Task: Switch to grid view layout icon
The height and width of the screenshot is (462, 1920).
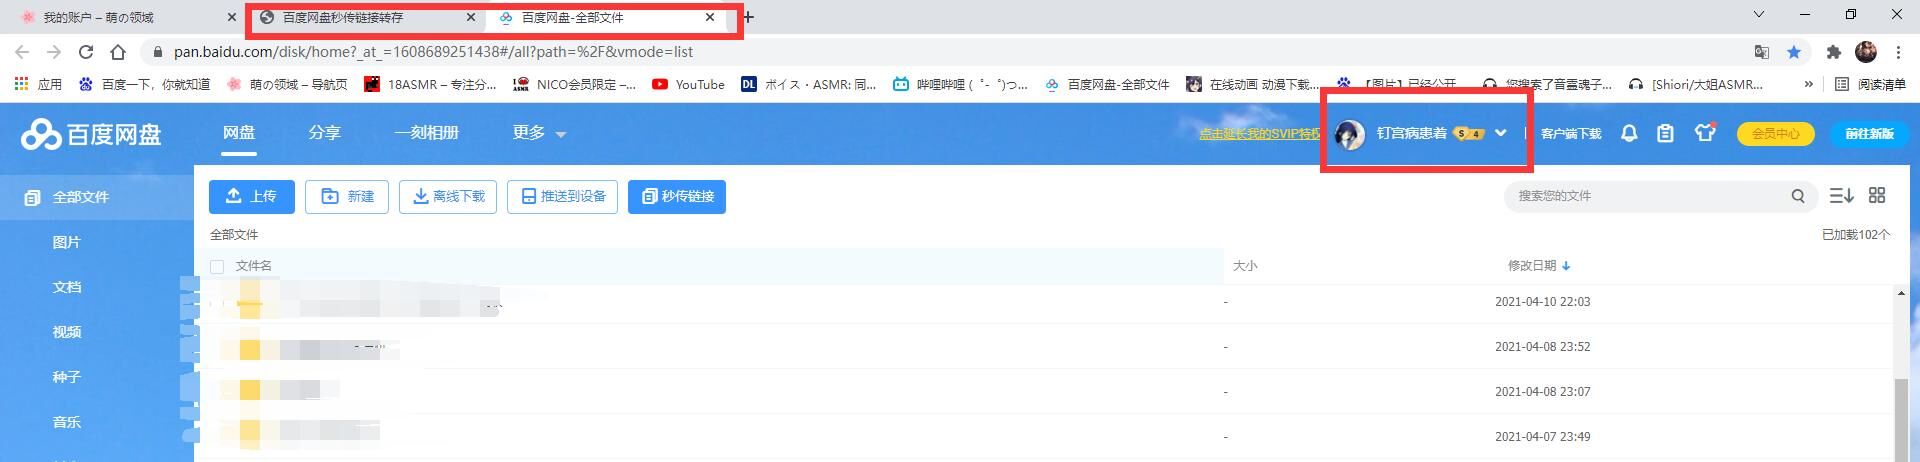Action: point(1877,196)
